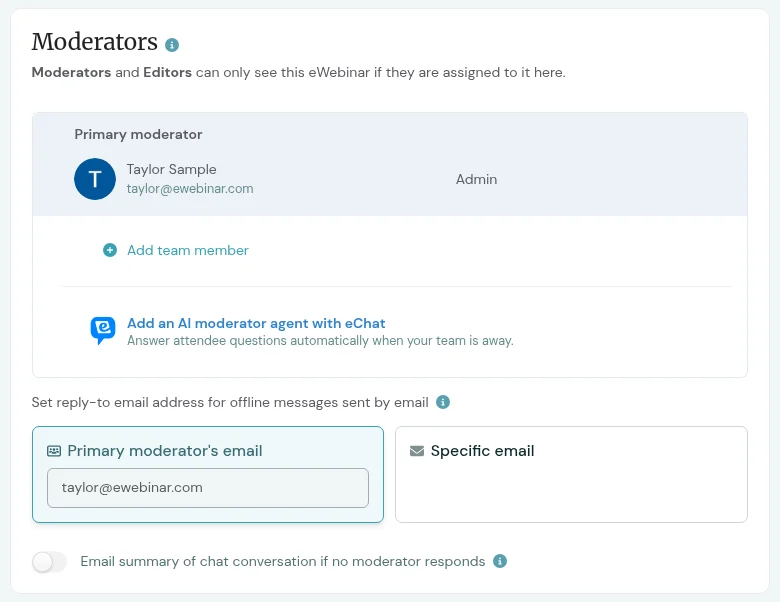Enable email summary of chat conversation toggle
Viewport: 780px width, 602px height.
tap(49, 562)
